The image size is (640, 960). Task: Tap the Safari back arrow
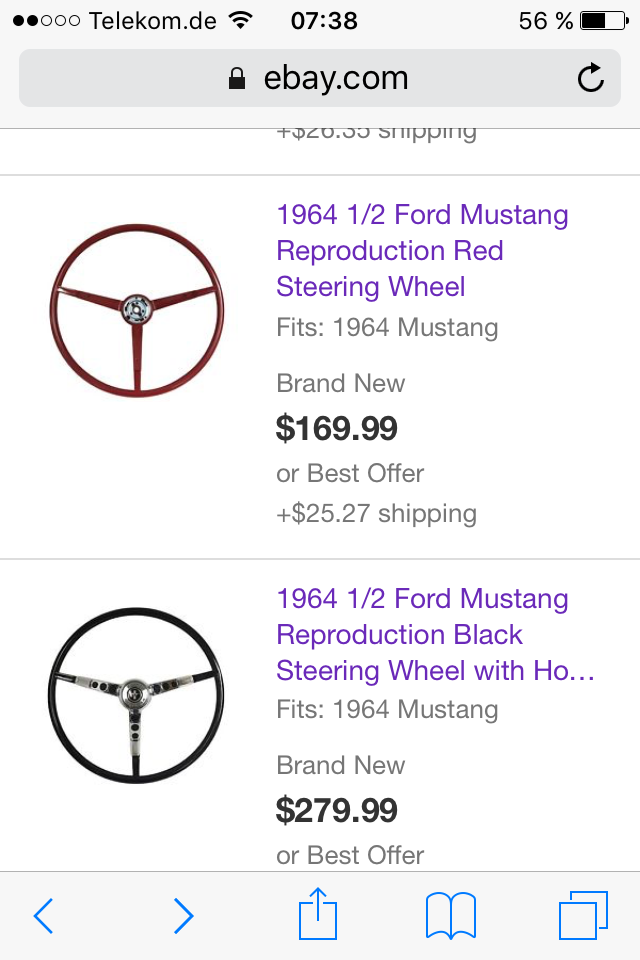point(43,915)
